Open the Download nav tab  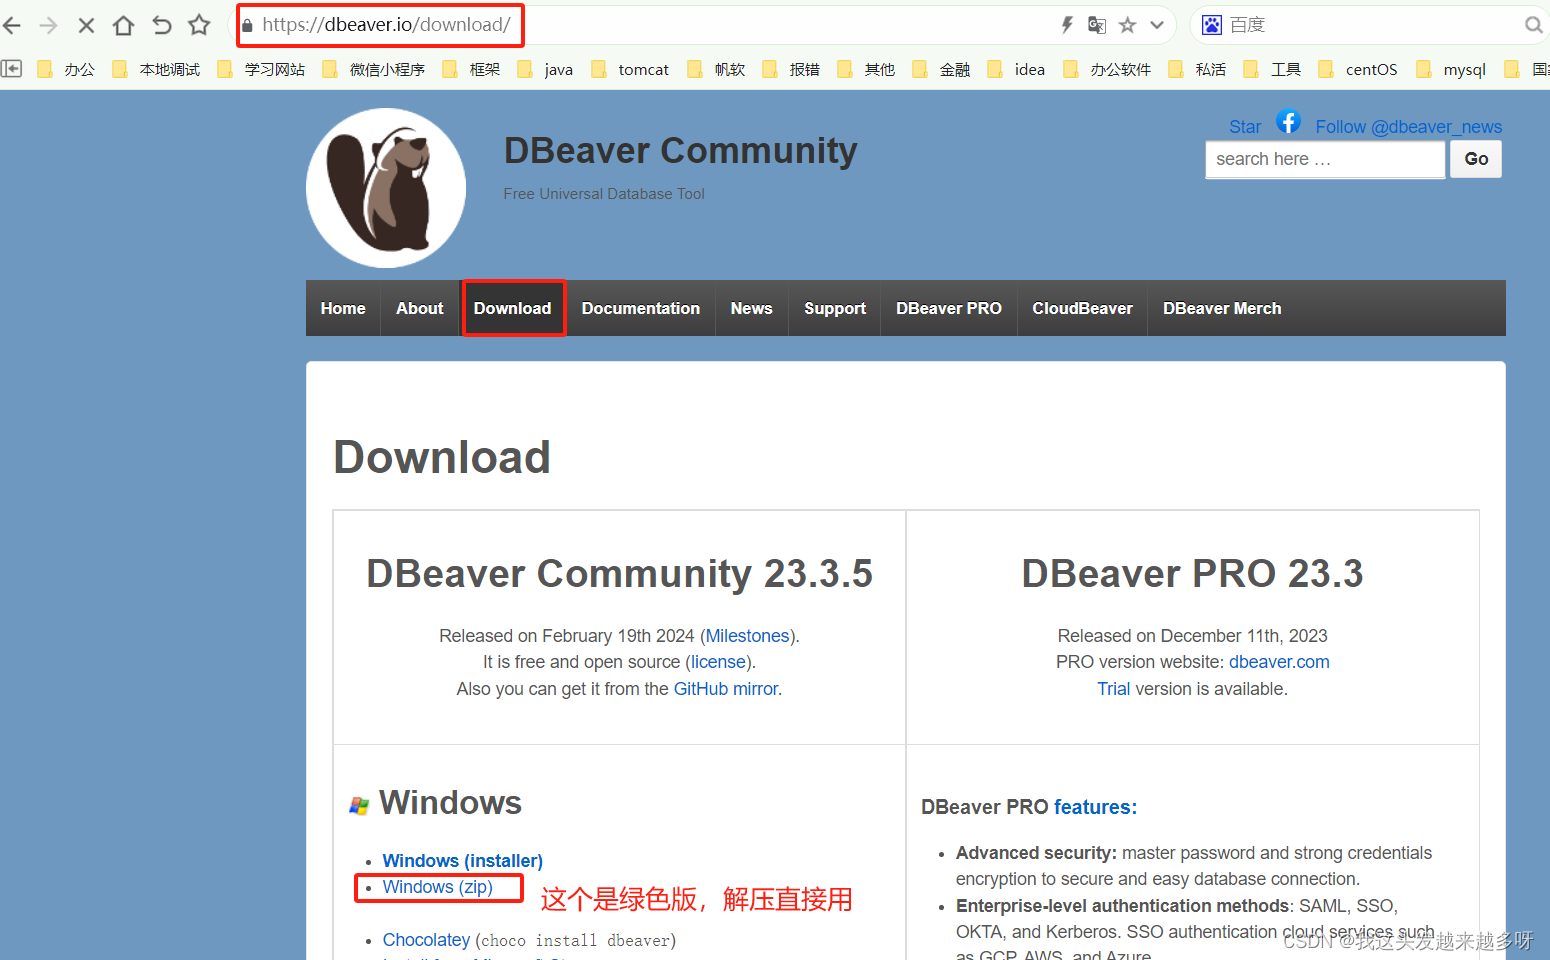point(513,308)
